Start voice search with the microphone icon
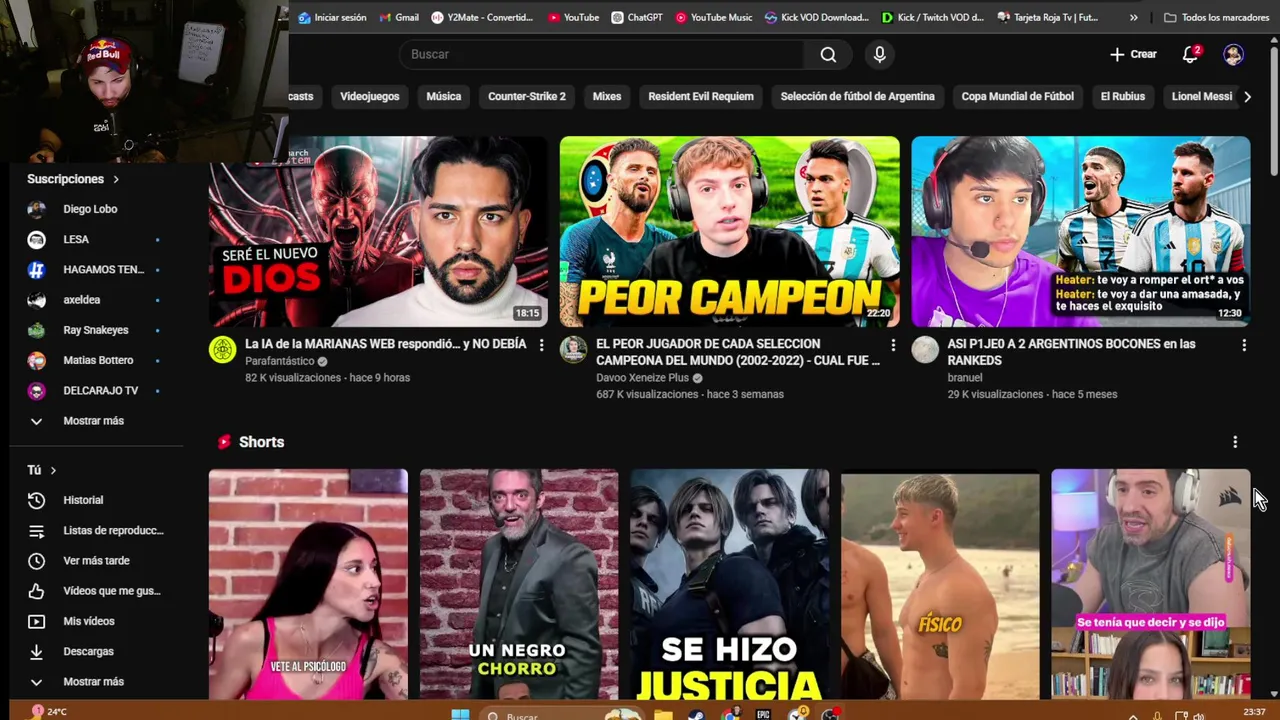The width and height of the screenshot is (1280, 720). tap(879, 54)
